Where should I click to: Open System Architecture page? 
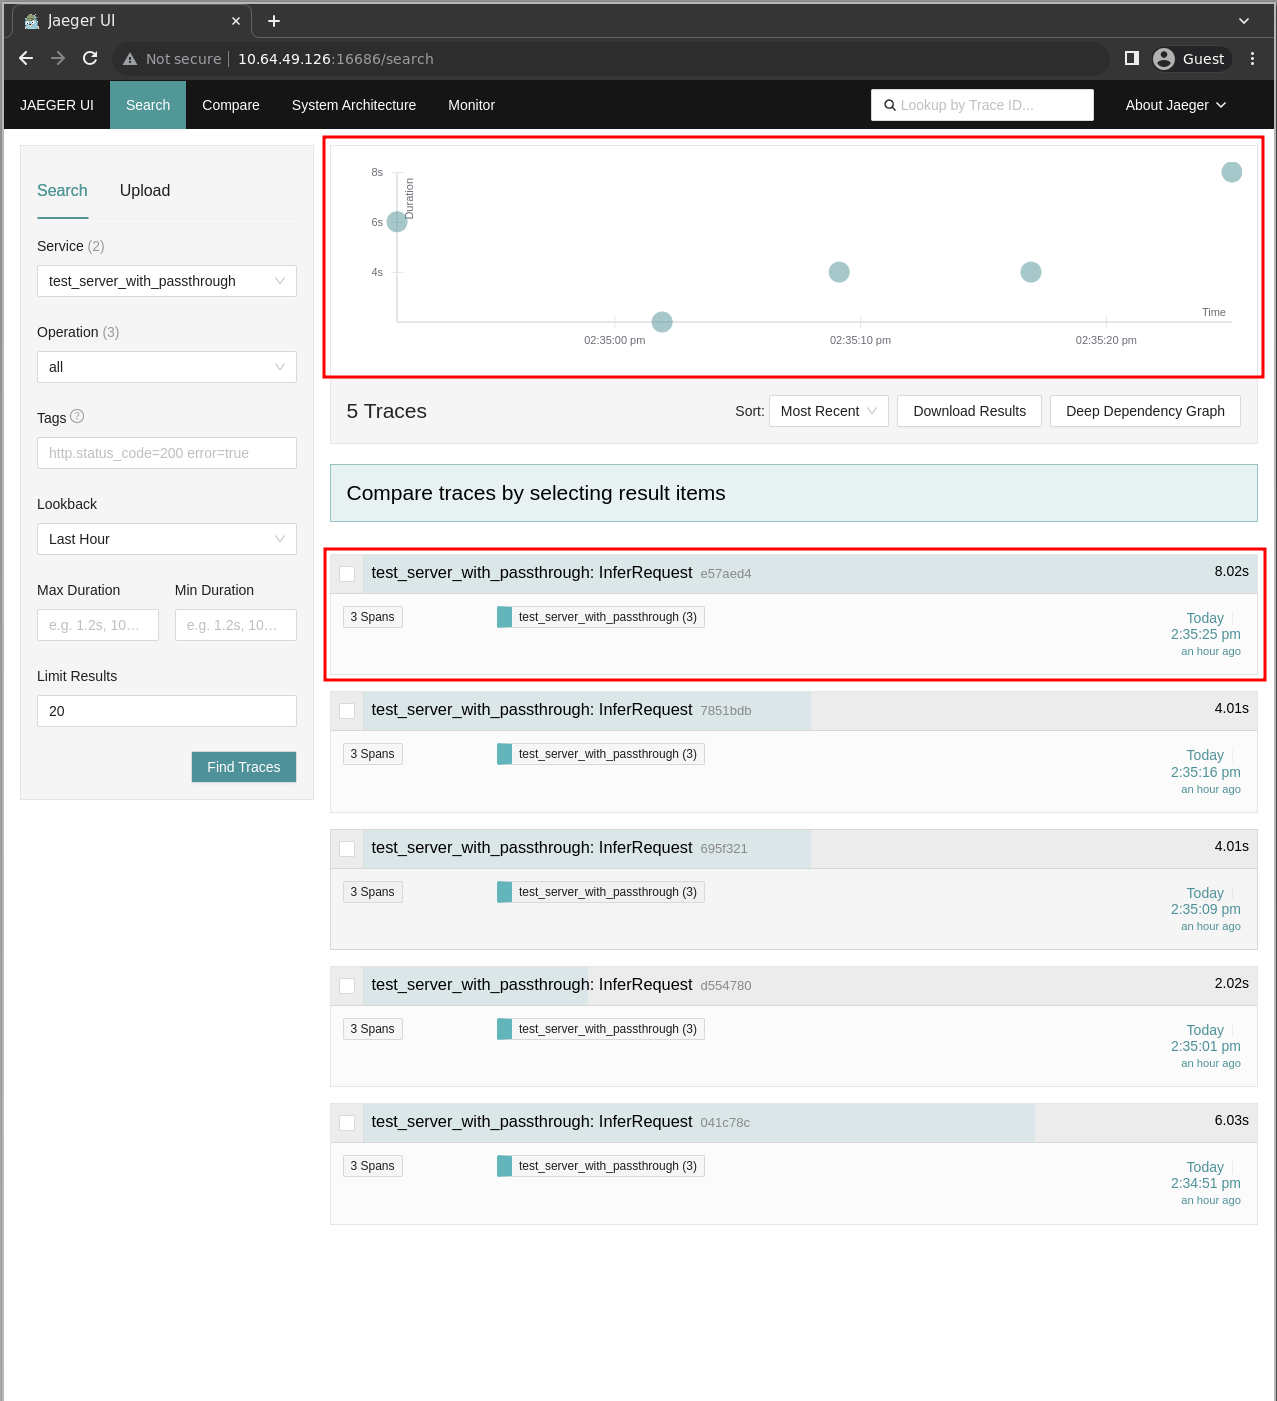pos(354,105)
